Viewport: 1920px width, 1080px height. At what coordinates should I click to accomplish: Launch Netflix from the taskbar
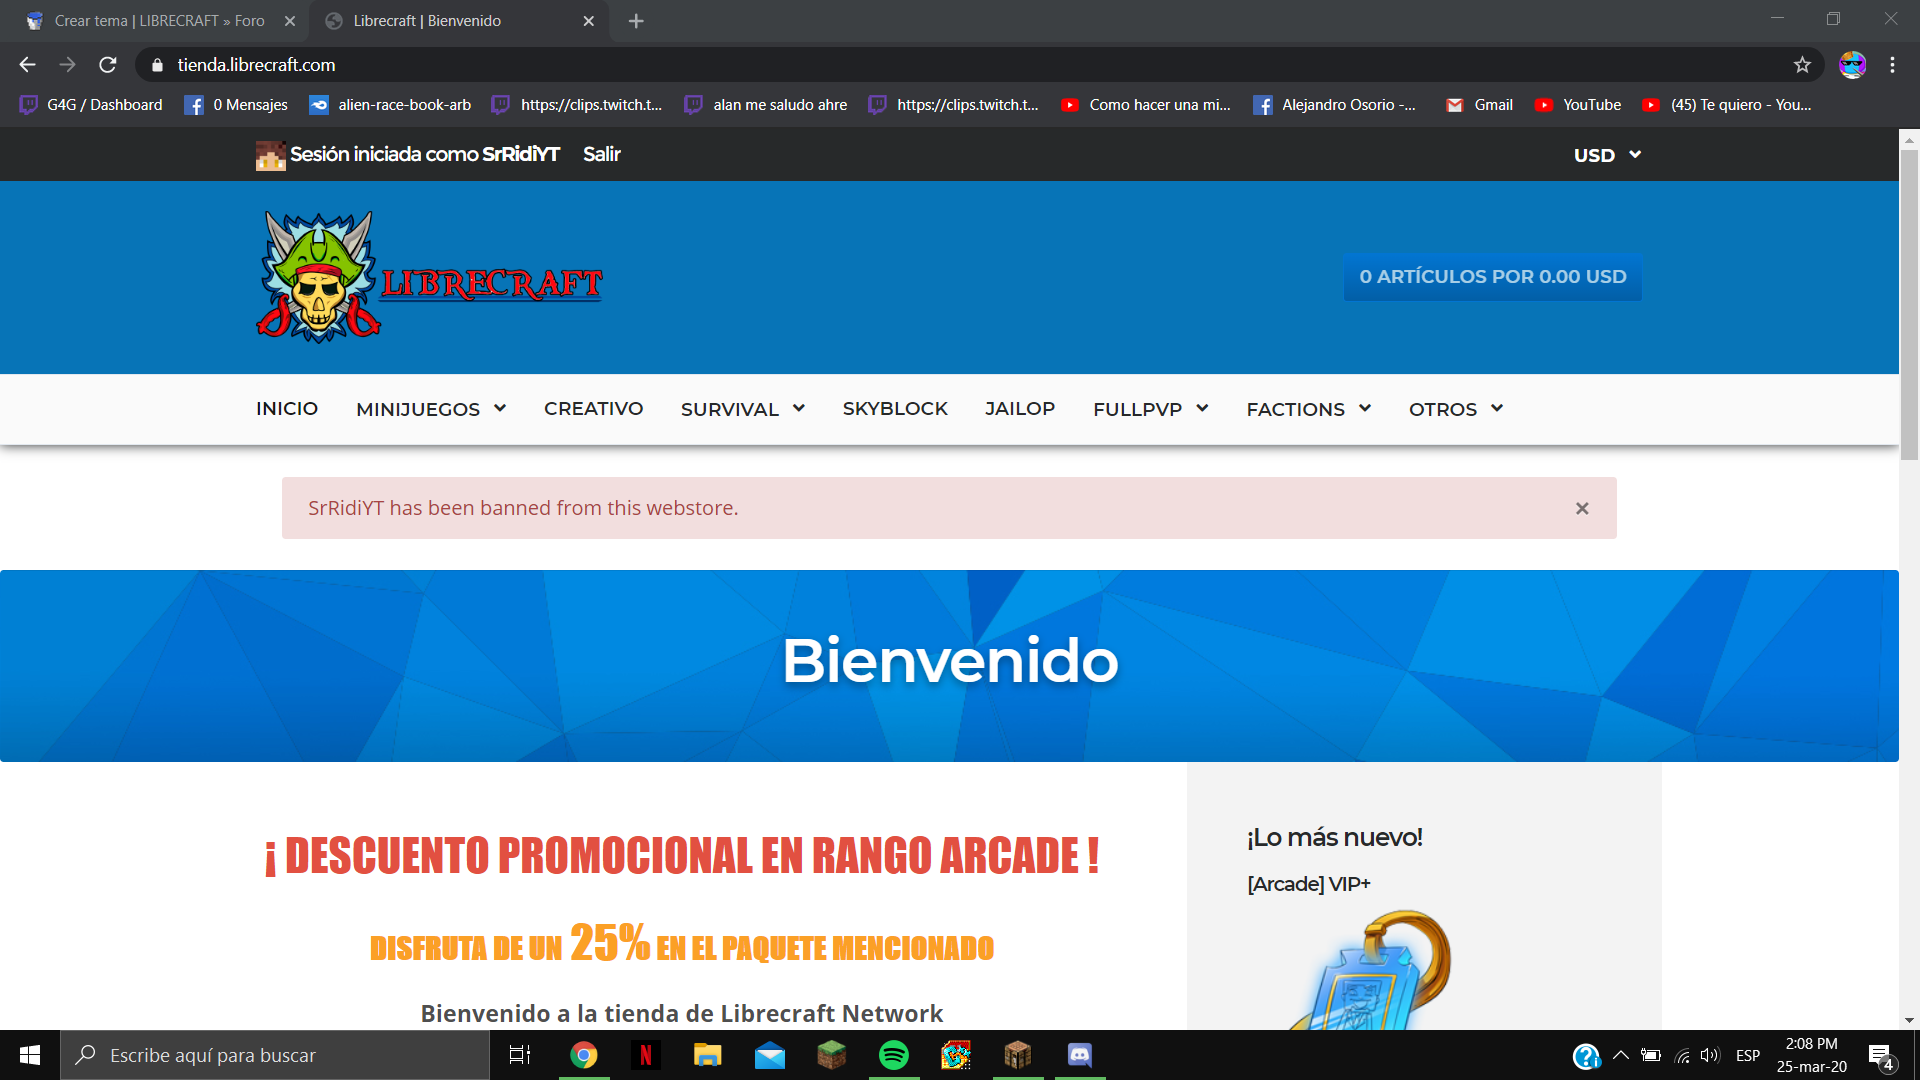pos(646,1055)
